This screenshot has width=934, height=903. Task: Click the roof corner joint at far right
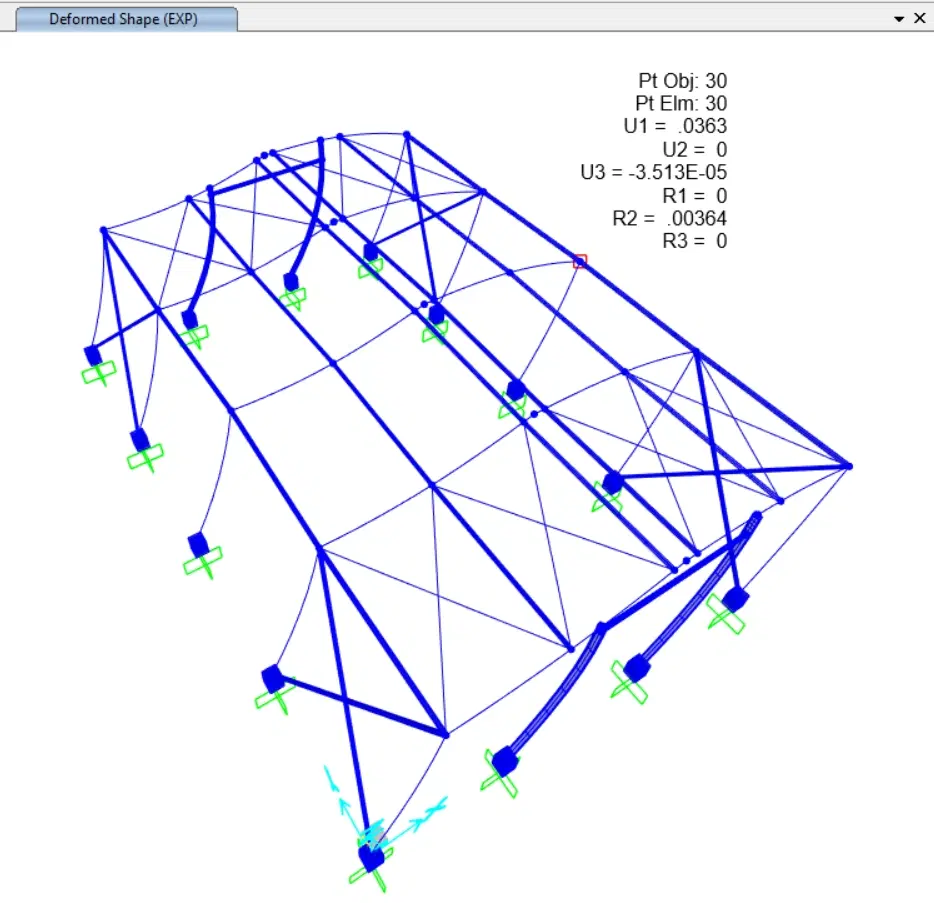tap(849, 466)
